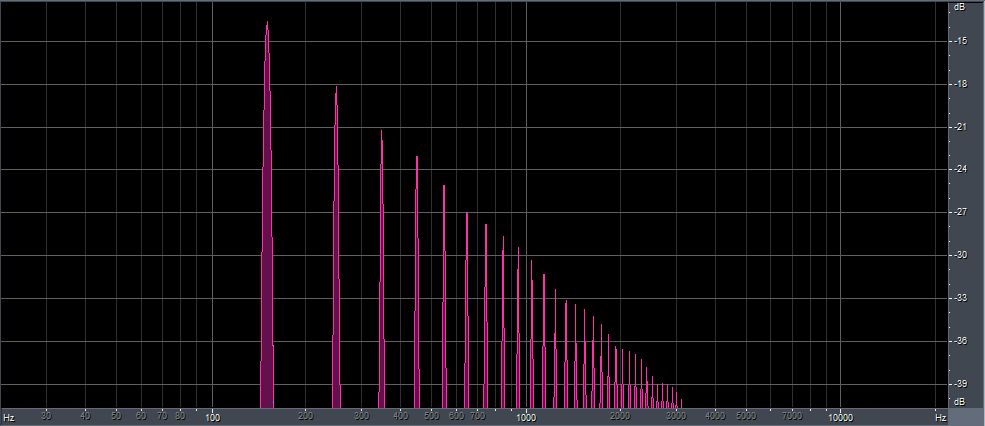This screenshot has height=426, width=985.
Task: Select the 100 Hz frequency axis label
Action: tap(211, 415)
